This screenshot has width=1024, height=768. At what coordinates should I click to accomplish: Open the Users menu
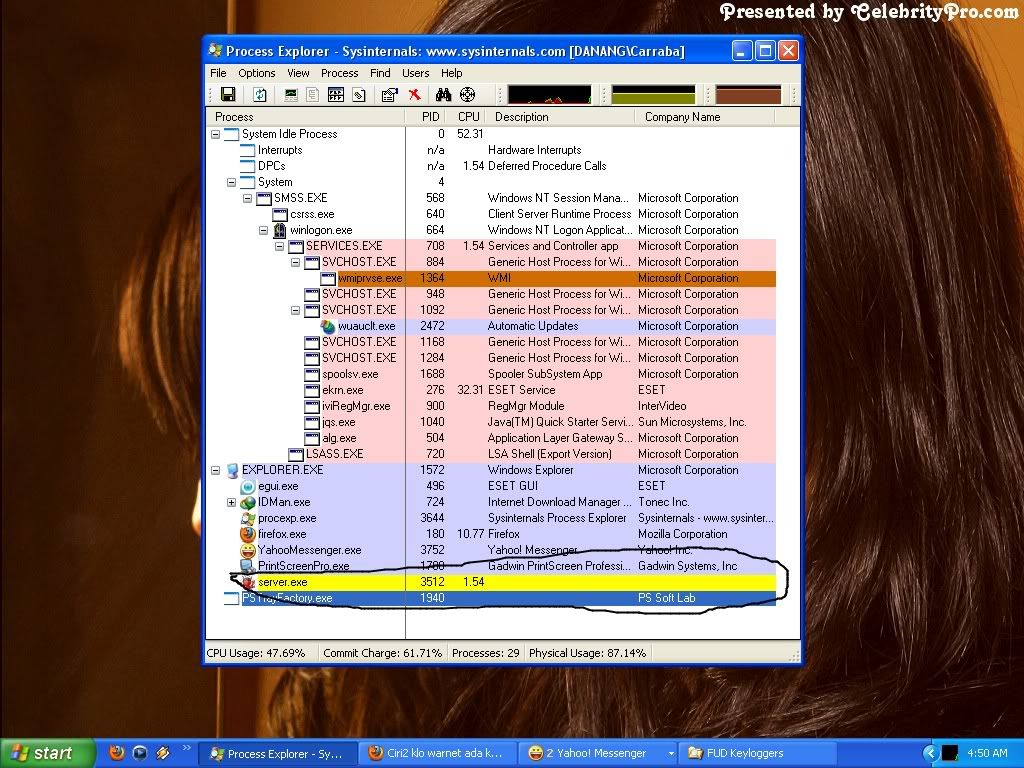(x=415, y=73)
